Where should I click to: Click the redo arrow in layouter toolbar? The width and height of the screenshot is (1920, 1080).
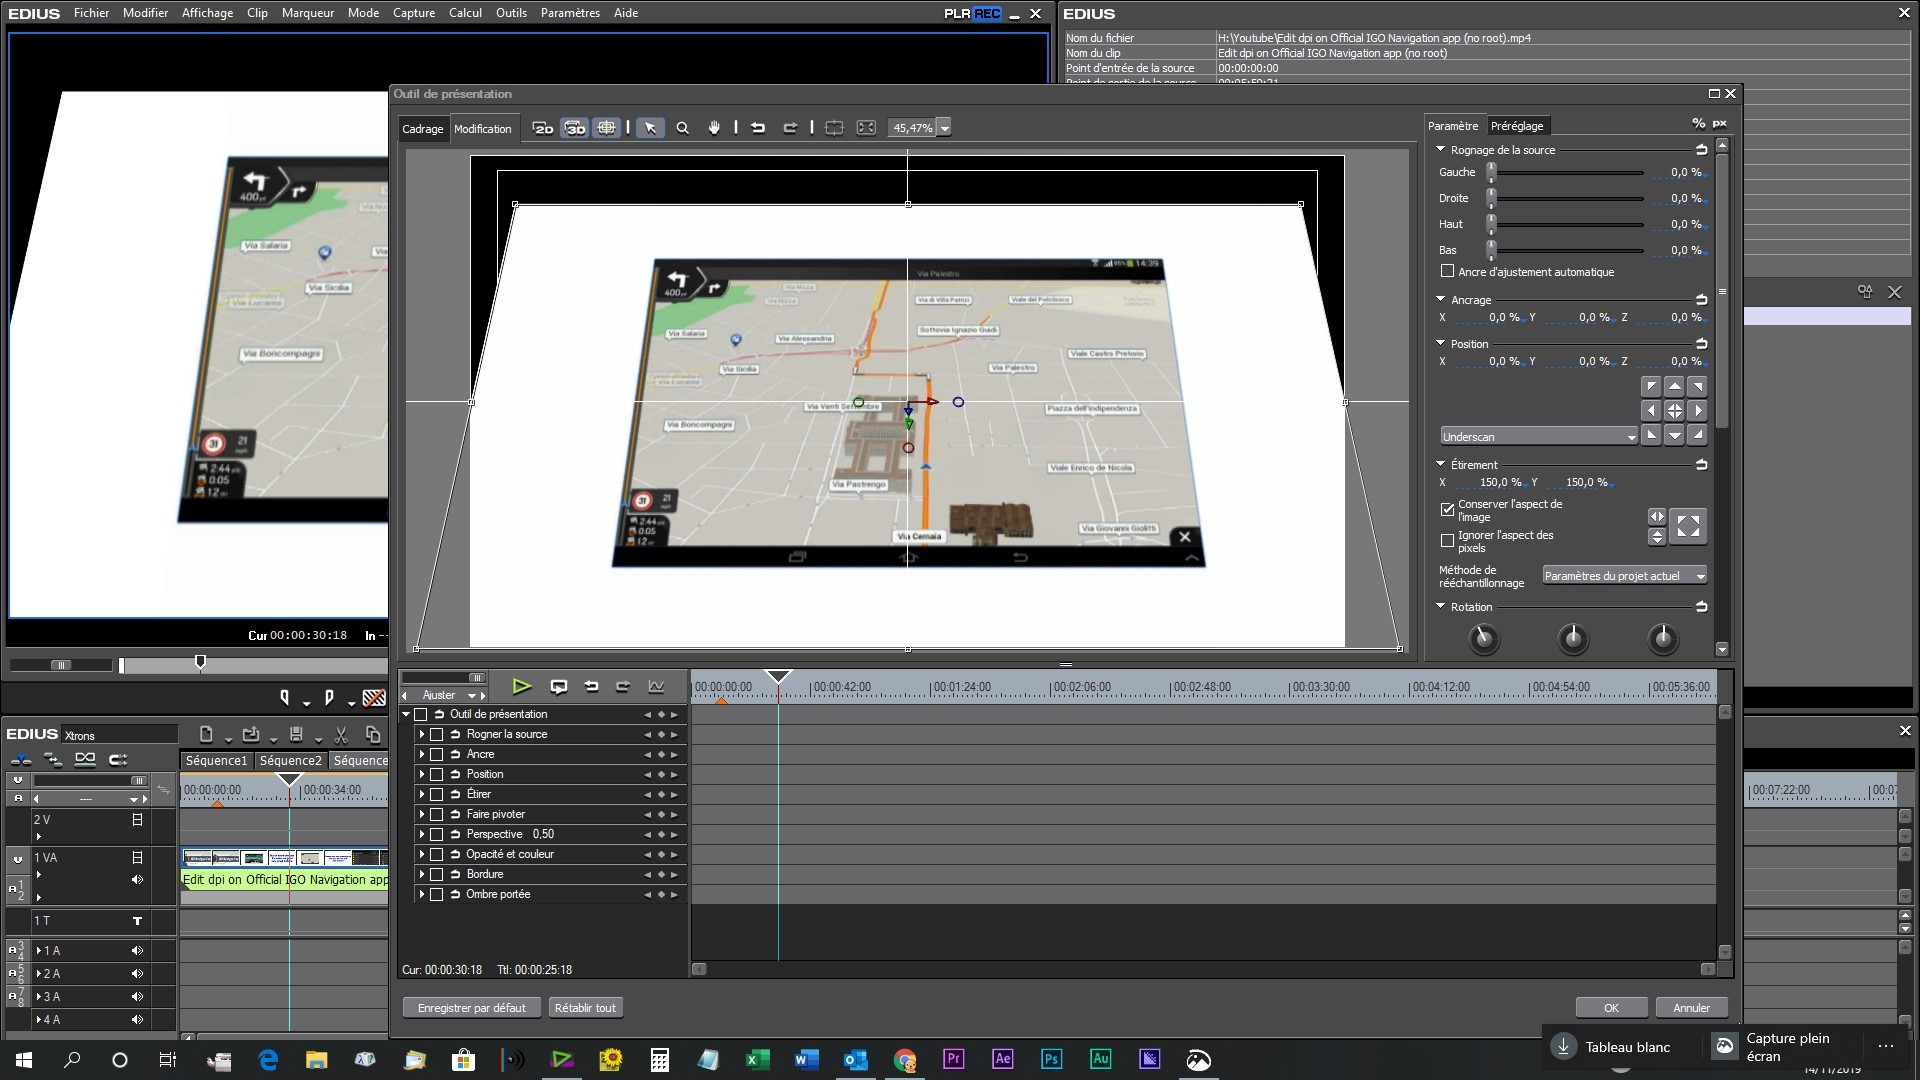(790, 128)
